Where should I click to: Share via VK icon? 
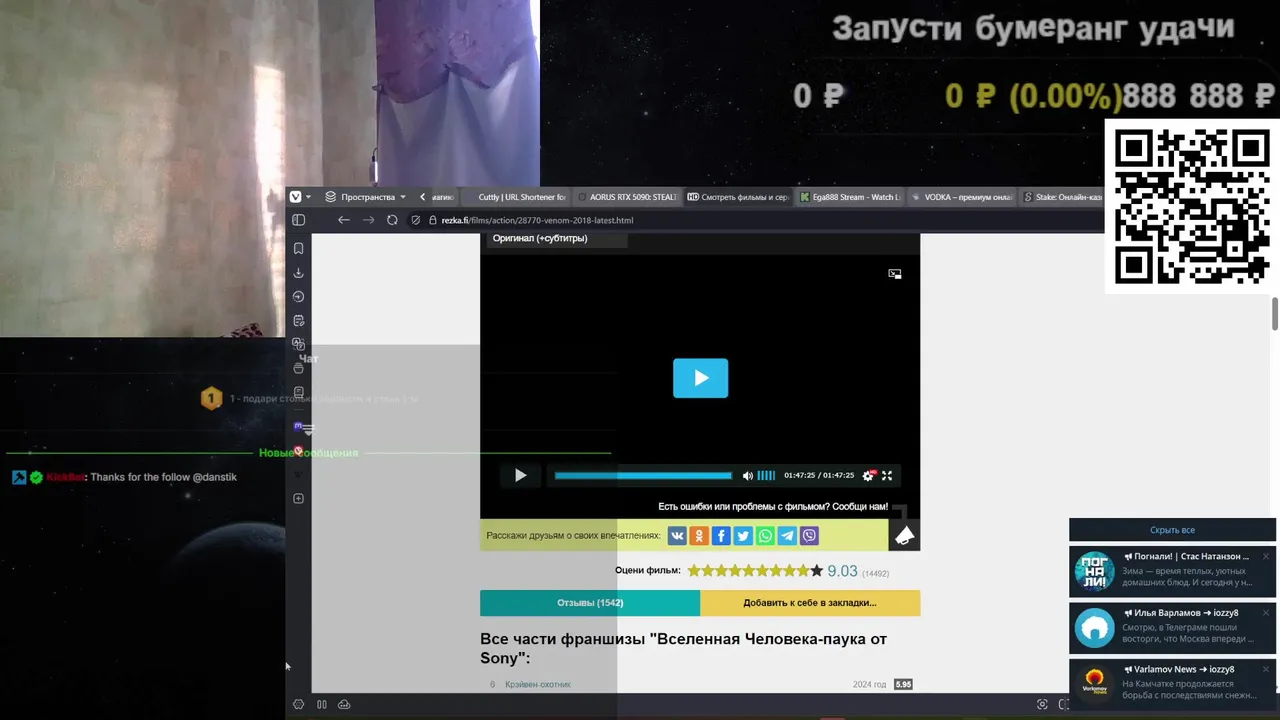[x=677, y=536]
